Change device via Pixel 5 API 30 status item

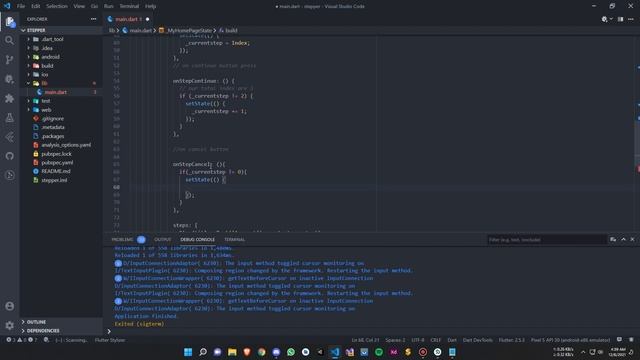tap(571, 340)
